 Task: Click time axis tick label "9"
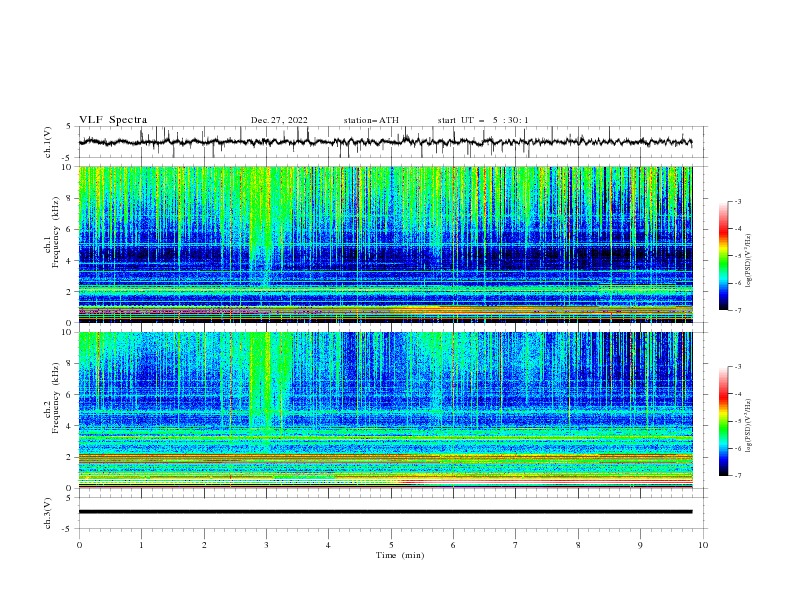[x=640, y=545]
